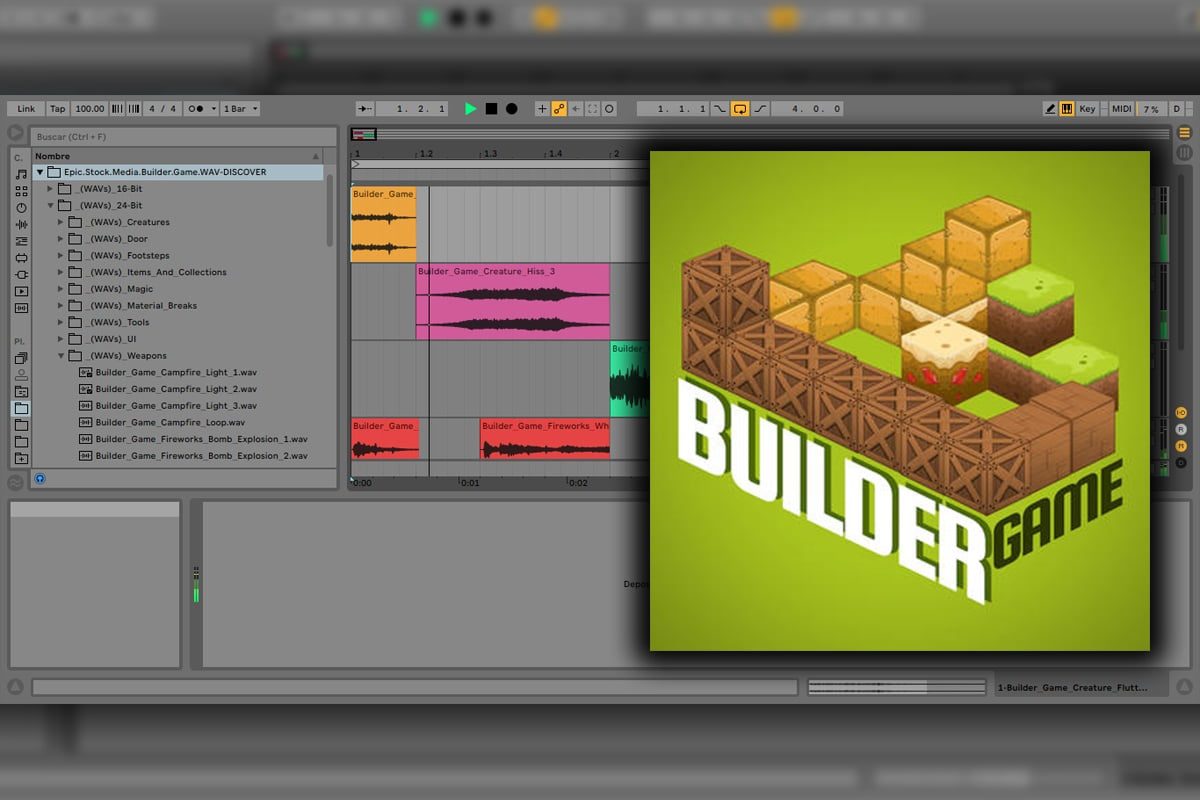Open the Sounds category in browser sidebar
1200x800 pixels.
coord(21,174)
